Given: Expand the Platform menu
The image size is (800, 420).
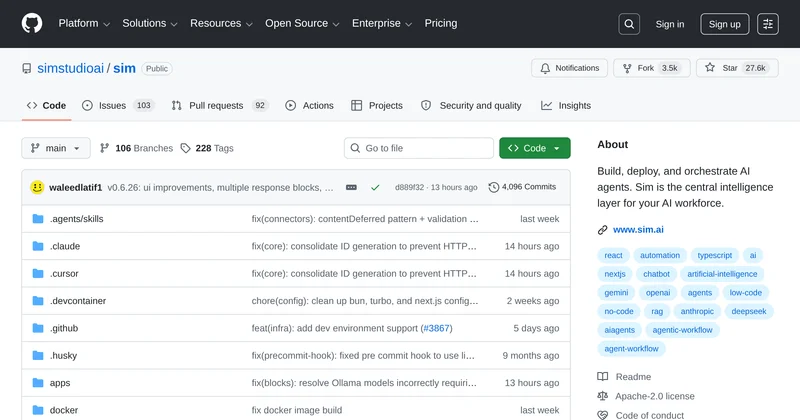Looking at the screenshot, I should tap(83, 23).
